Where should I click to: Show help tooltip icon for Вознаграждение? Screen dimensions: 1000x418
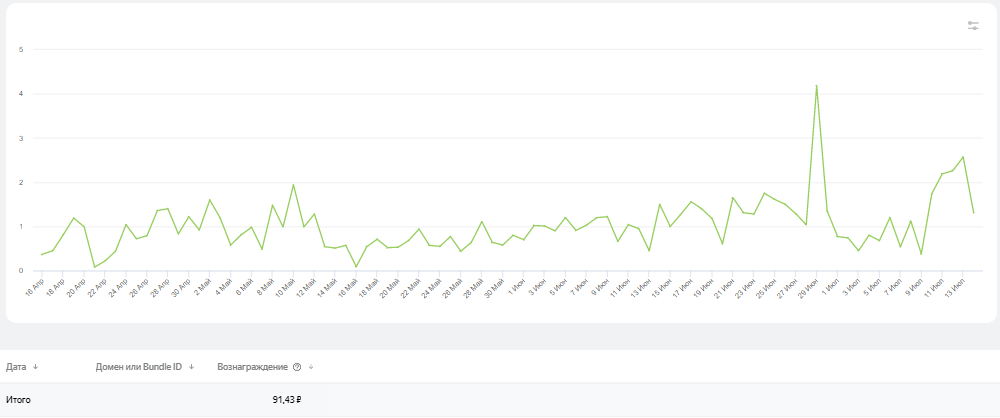click(297, 367)
